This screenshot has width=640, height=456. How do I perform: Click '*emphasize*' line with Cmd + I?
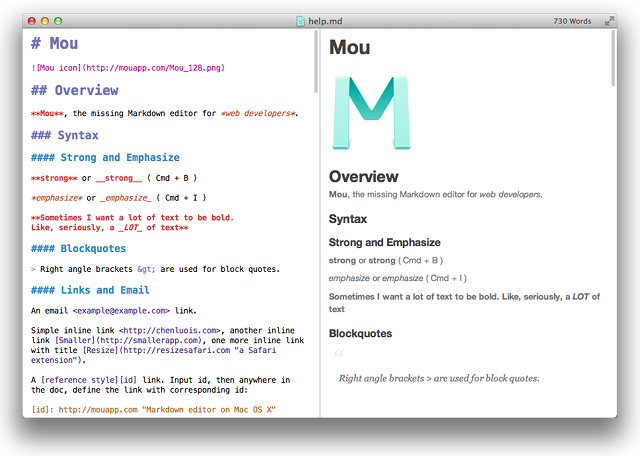click(119, 198)
